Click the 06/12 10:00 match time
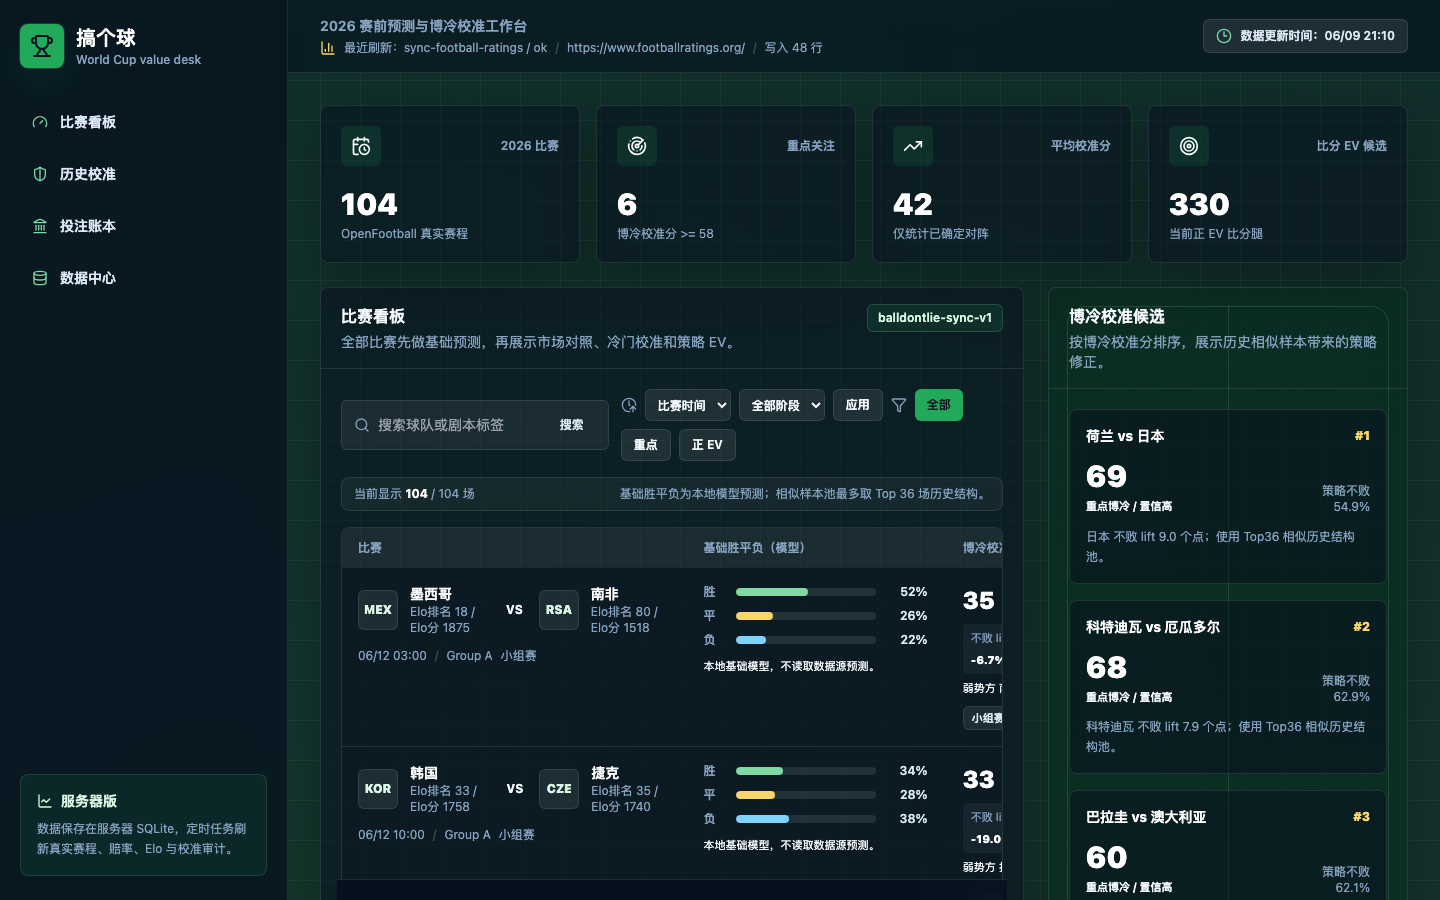This screenshot has width=1440, height=900. [x=391, y=835]
